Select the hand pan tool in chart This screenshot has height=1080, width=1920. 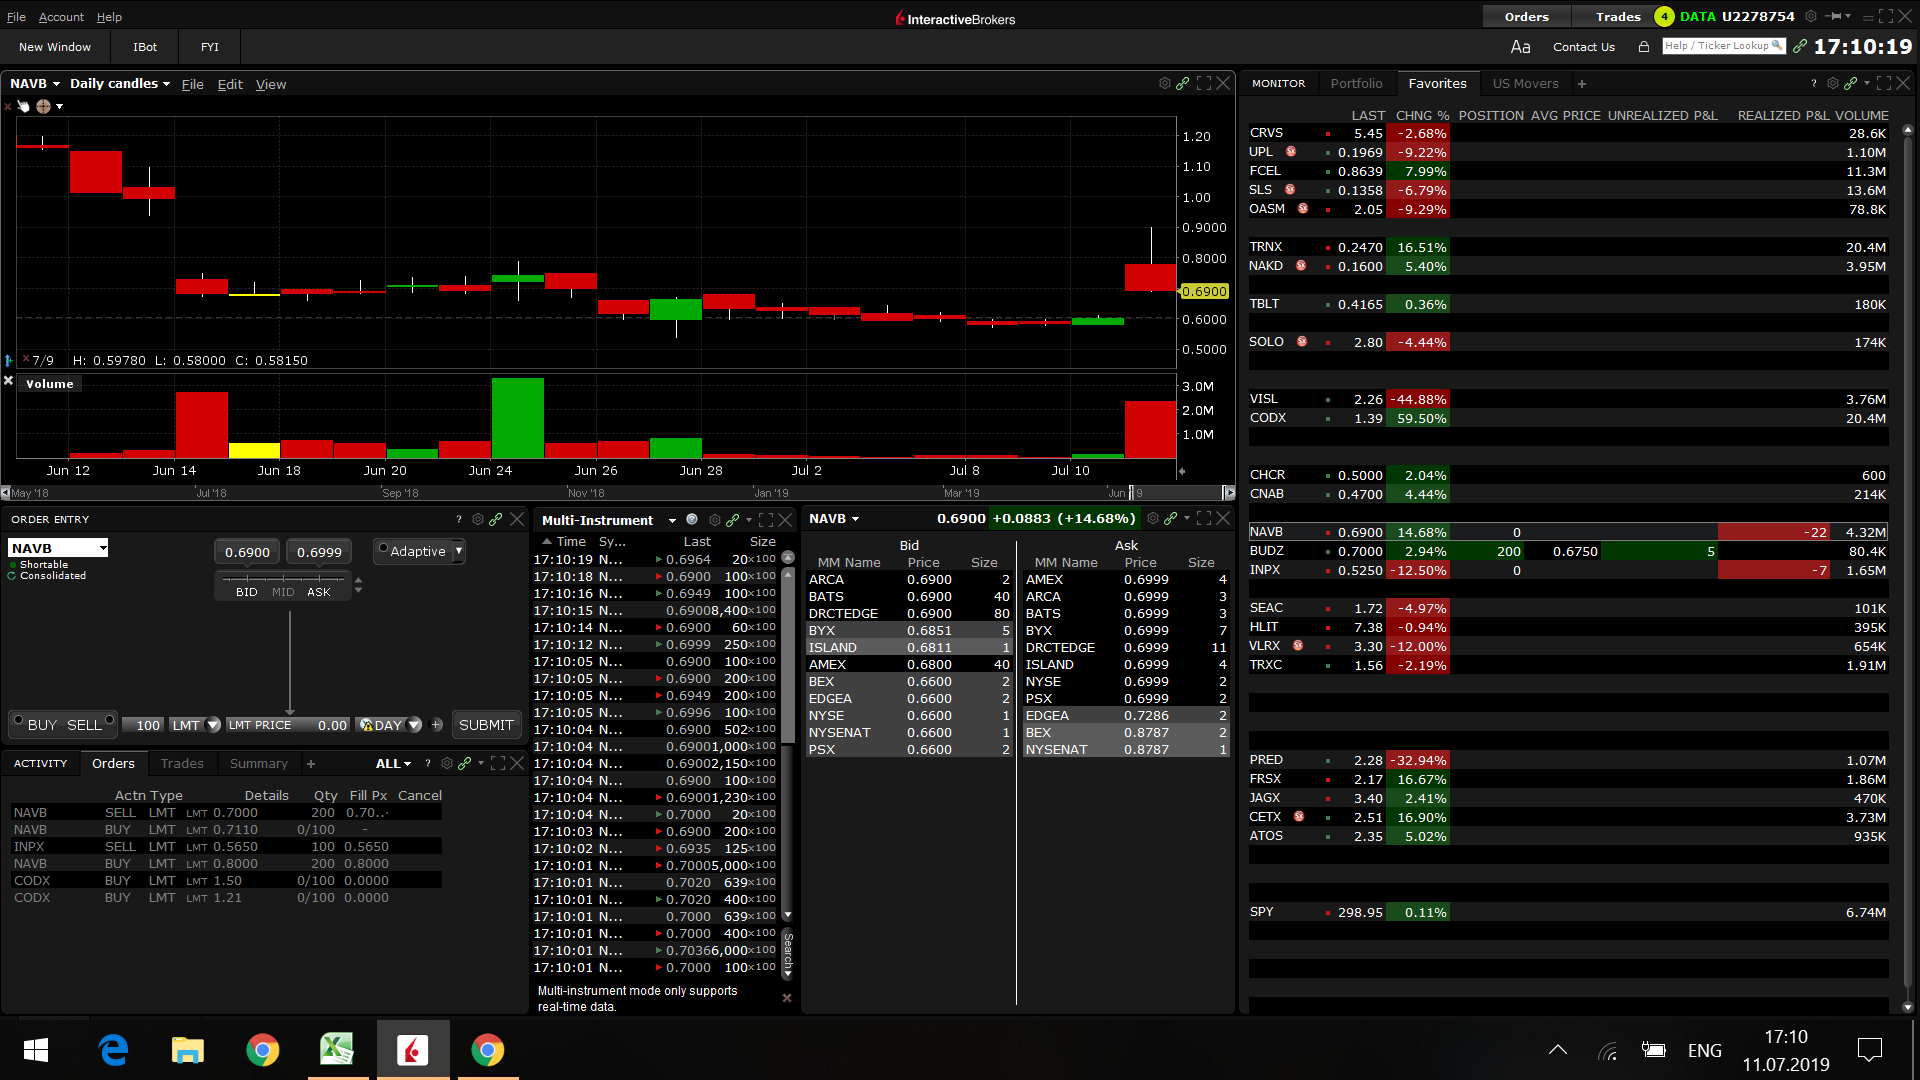[x=23, y=106]
